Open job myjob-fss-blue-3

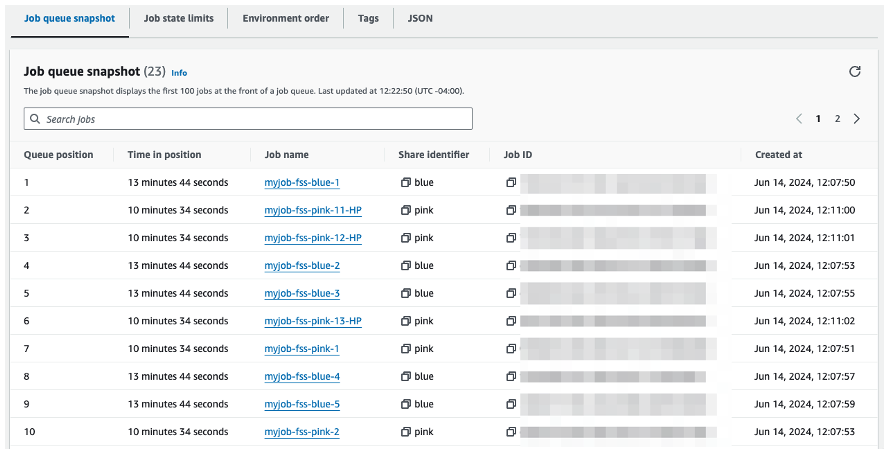[302, 293]
